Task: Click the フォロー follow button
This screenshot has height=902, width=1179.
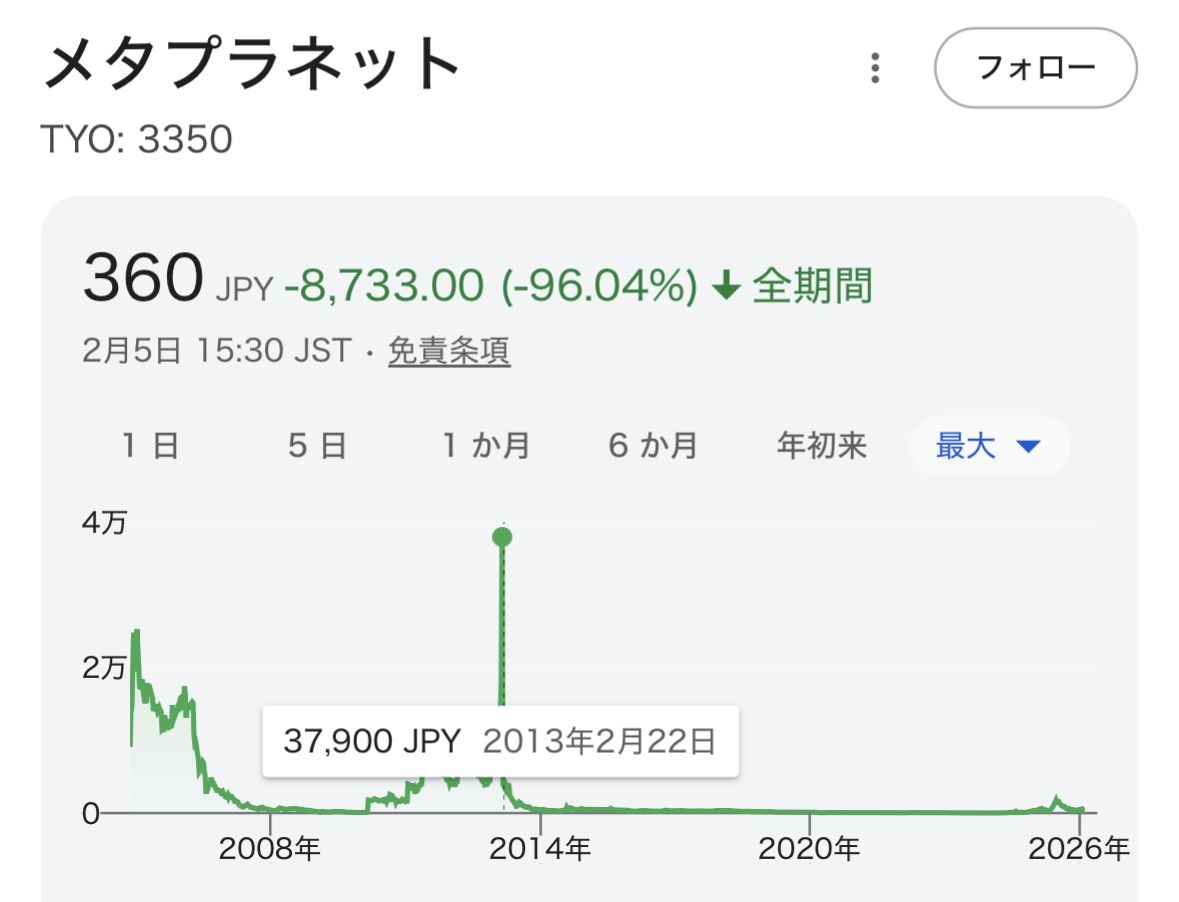Action: pyautogui.click(x=1035, y=68)
